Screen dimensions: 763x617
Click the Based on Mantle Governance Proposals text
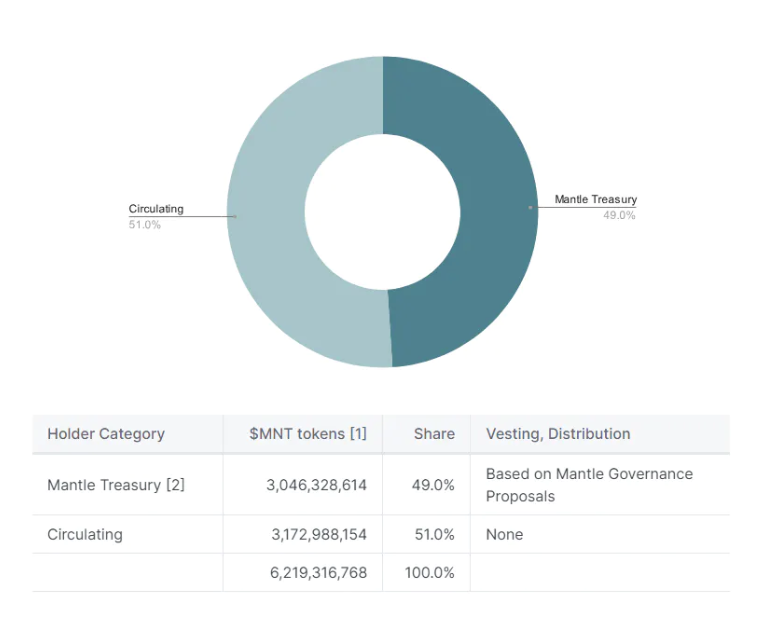pyautogui.click(x=589, y=485)
